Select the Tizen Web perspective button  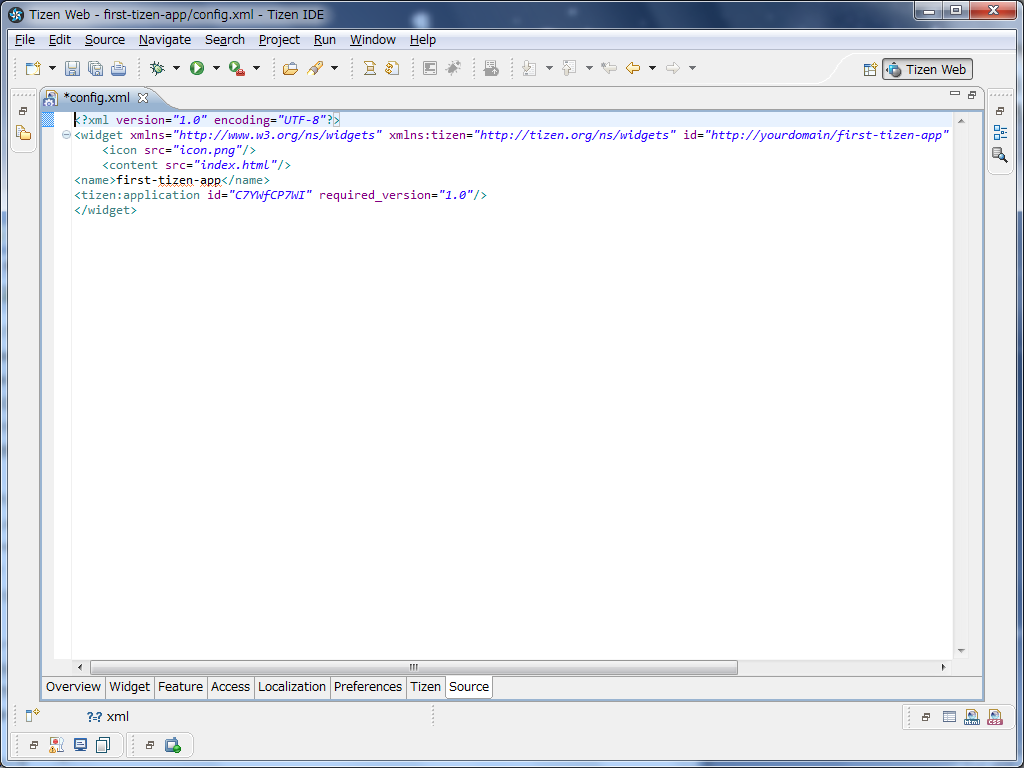tap(927, 69)
